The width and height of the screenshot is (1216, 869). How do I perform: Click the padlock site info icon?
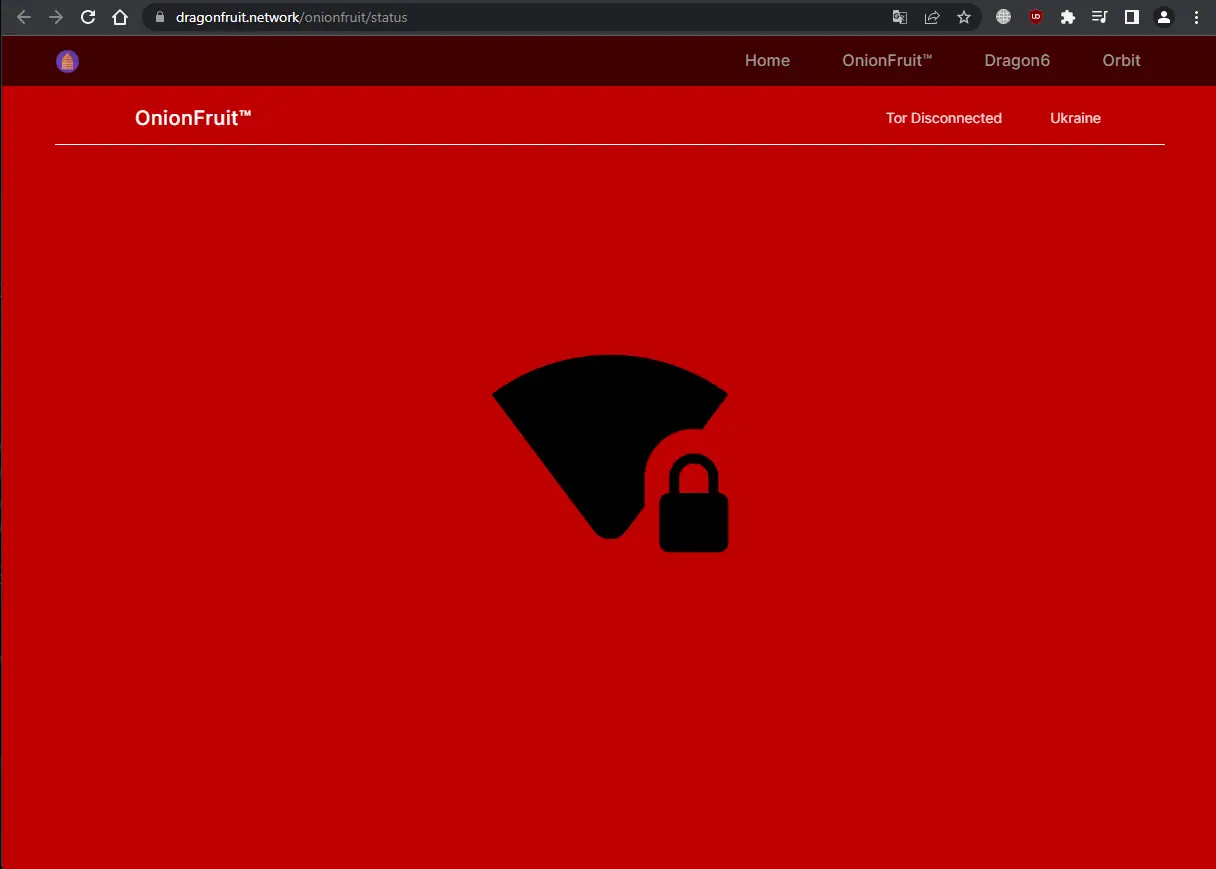point(158,17)
